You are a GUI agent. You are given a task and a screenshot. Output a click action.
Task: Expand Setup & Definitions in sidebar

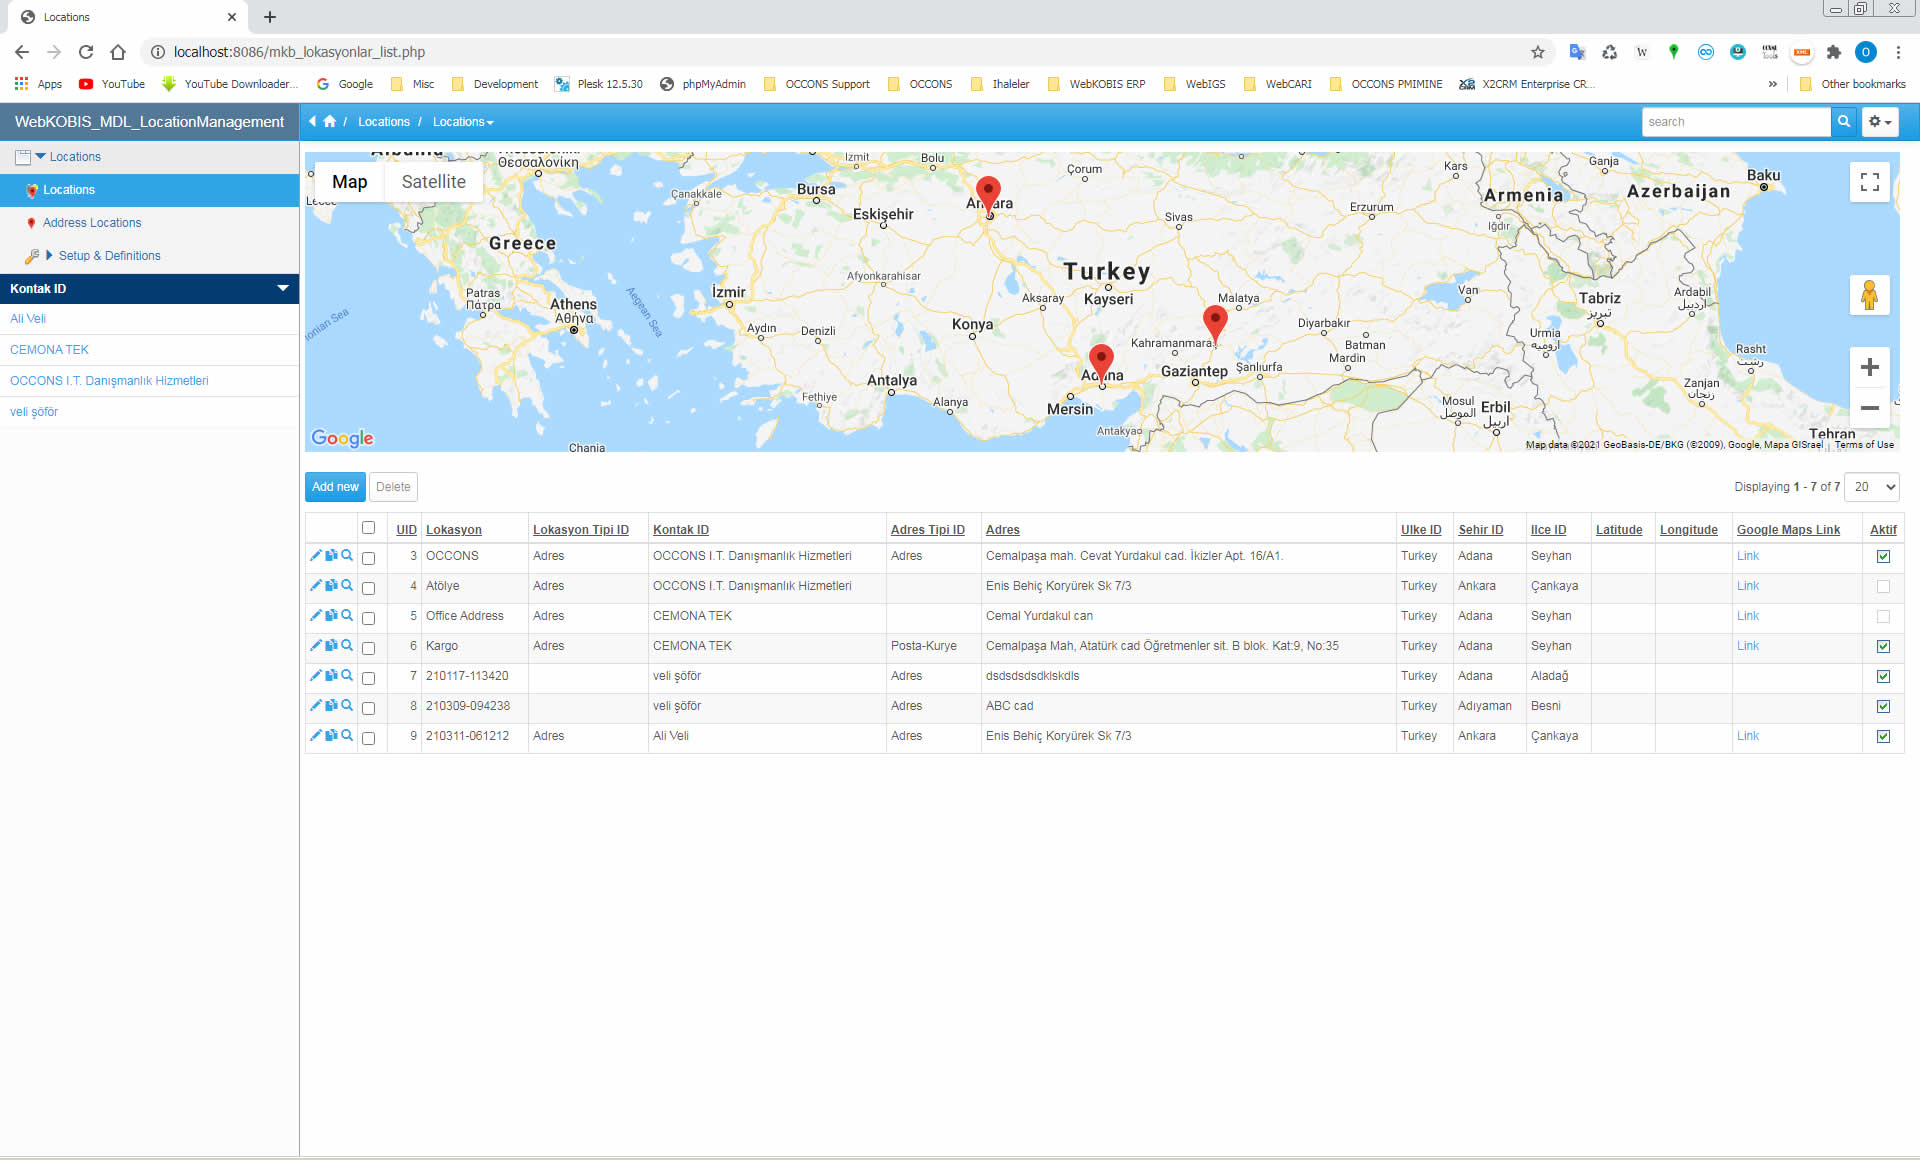[x=48, y=255]
